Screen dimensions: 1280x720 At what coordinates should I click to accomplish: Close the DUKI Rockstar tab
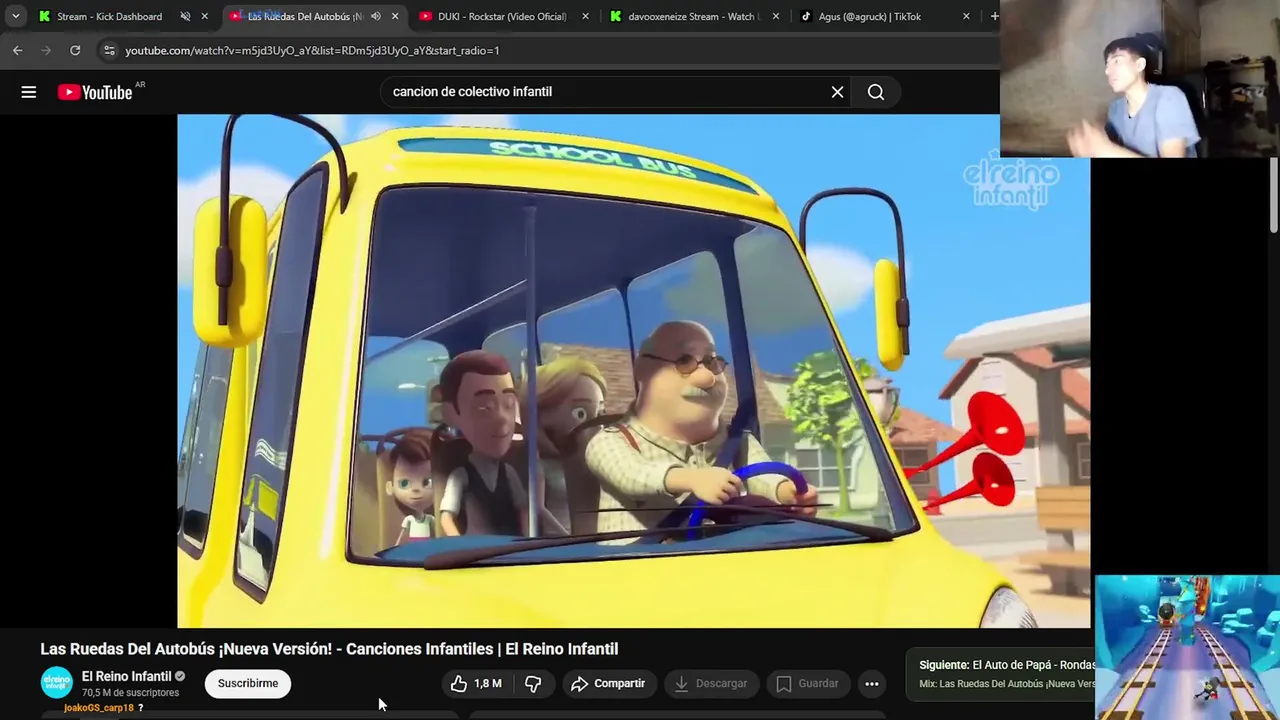click(x=585, y=16)
